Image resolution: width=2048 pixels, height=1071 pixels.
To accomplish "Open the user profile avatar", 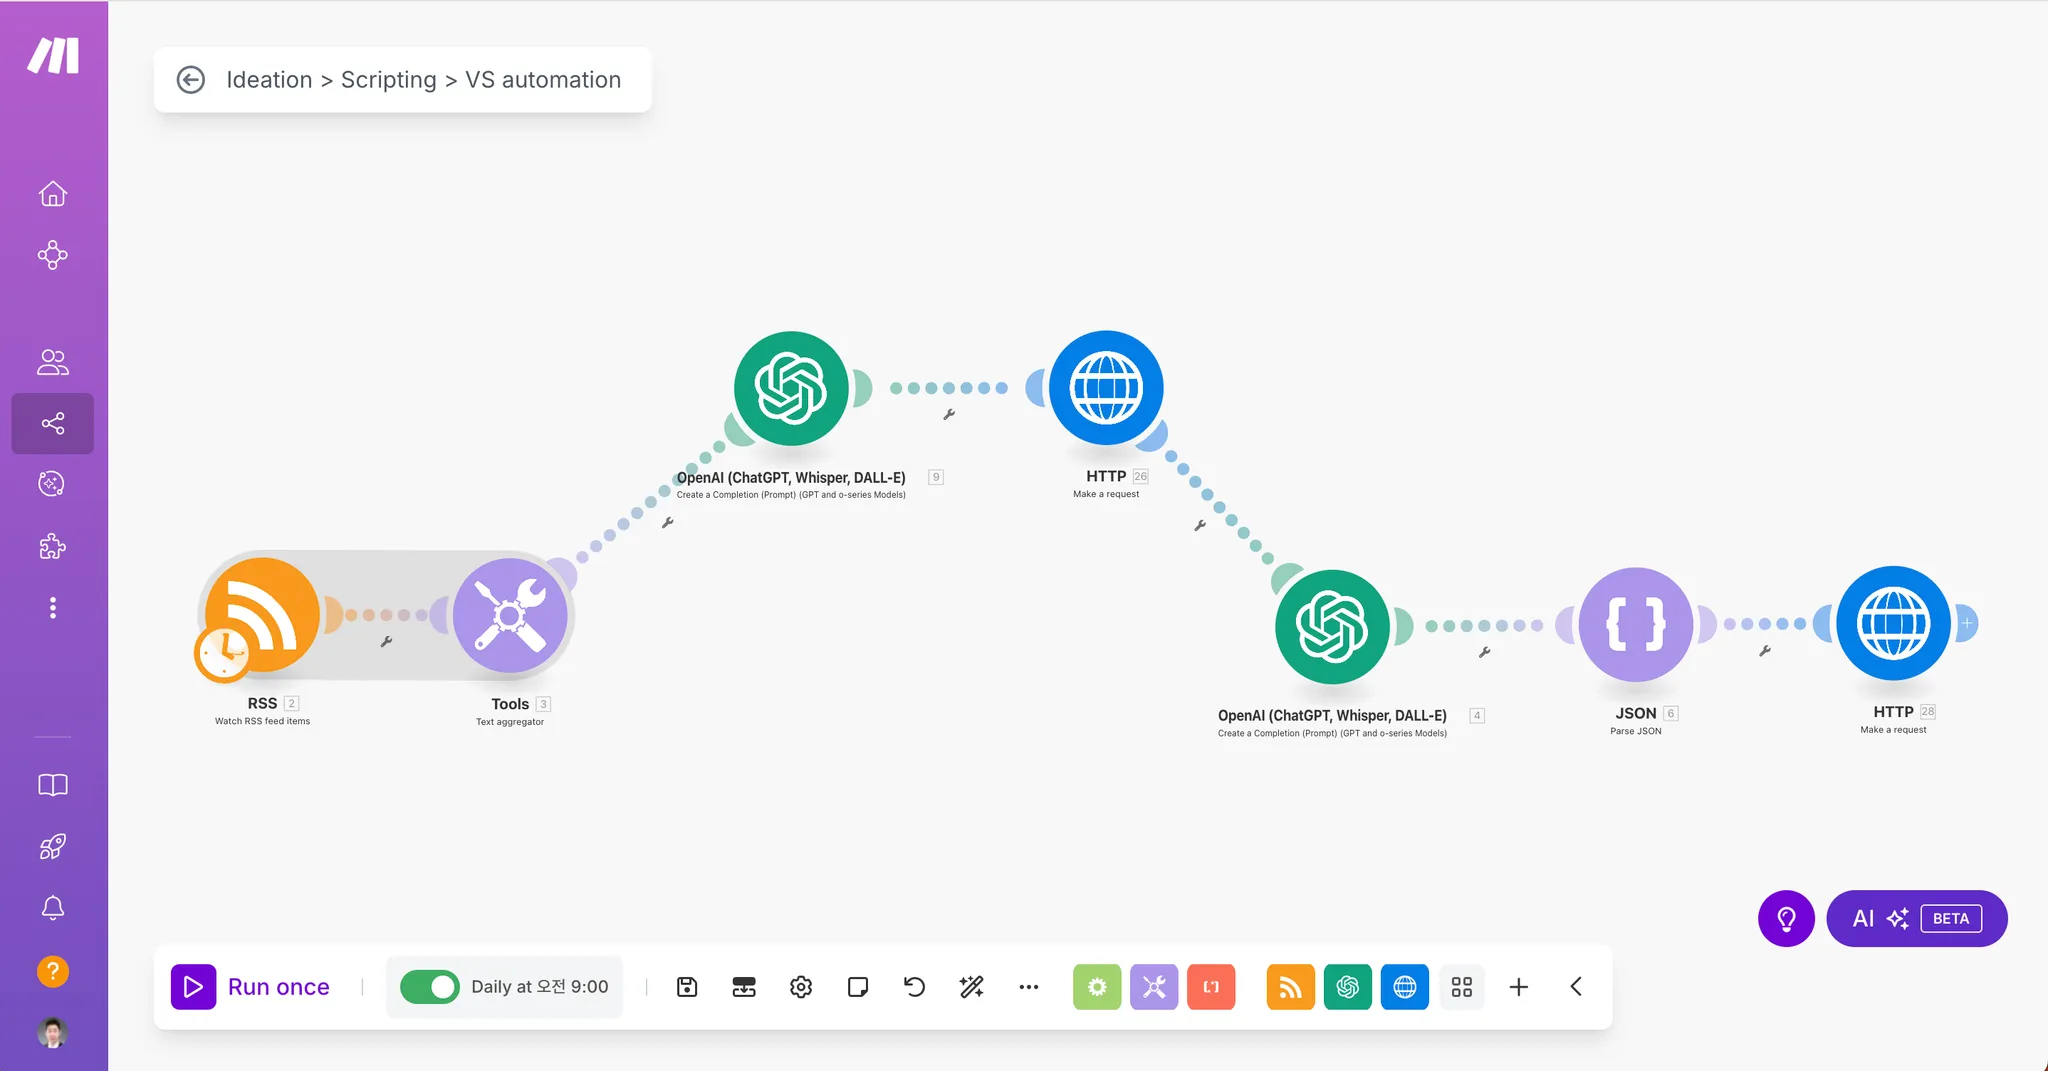I will coord(53,1033).
